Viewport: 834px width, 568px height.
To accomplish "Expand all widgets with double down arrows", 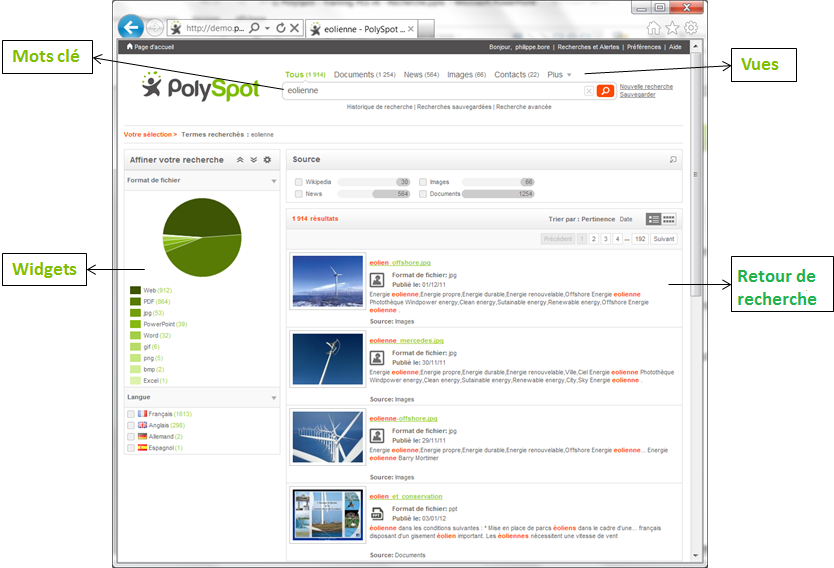I will 254,160.
